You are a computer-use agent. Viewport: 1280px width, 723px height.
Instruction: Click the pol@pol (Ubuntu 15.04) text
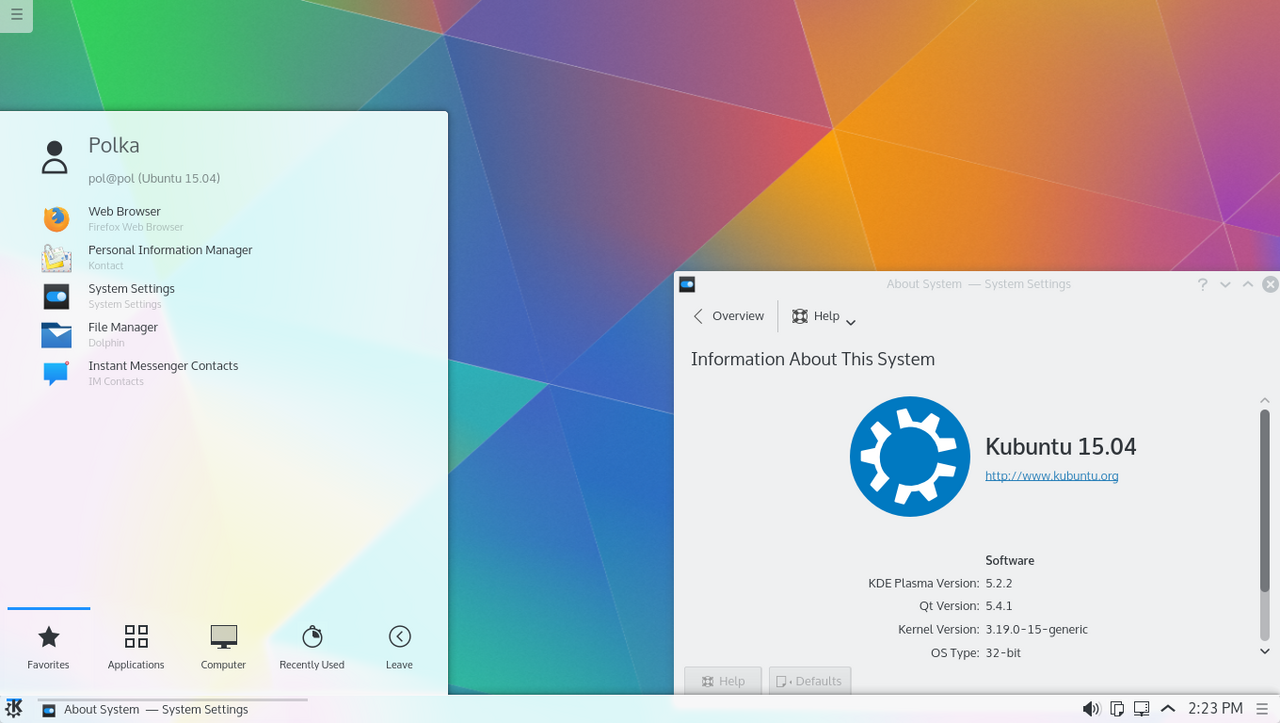tap(154, 178)
